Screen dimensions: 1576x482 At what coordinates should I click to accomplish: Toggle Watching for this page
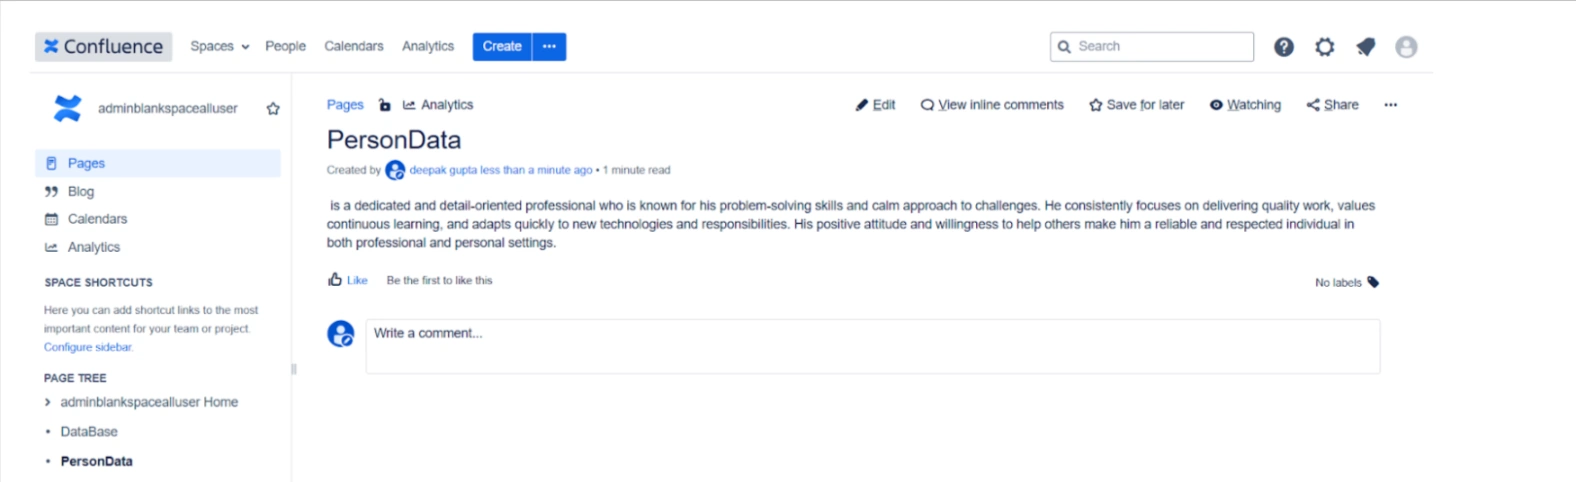pos(1245,105)
